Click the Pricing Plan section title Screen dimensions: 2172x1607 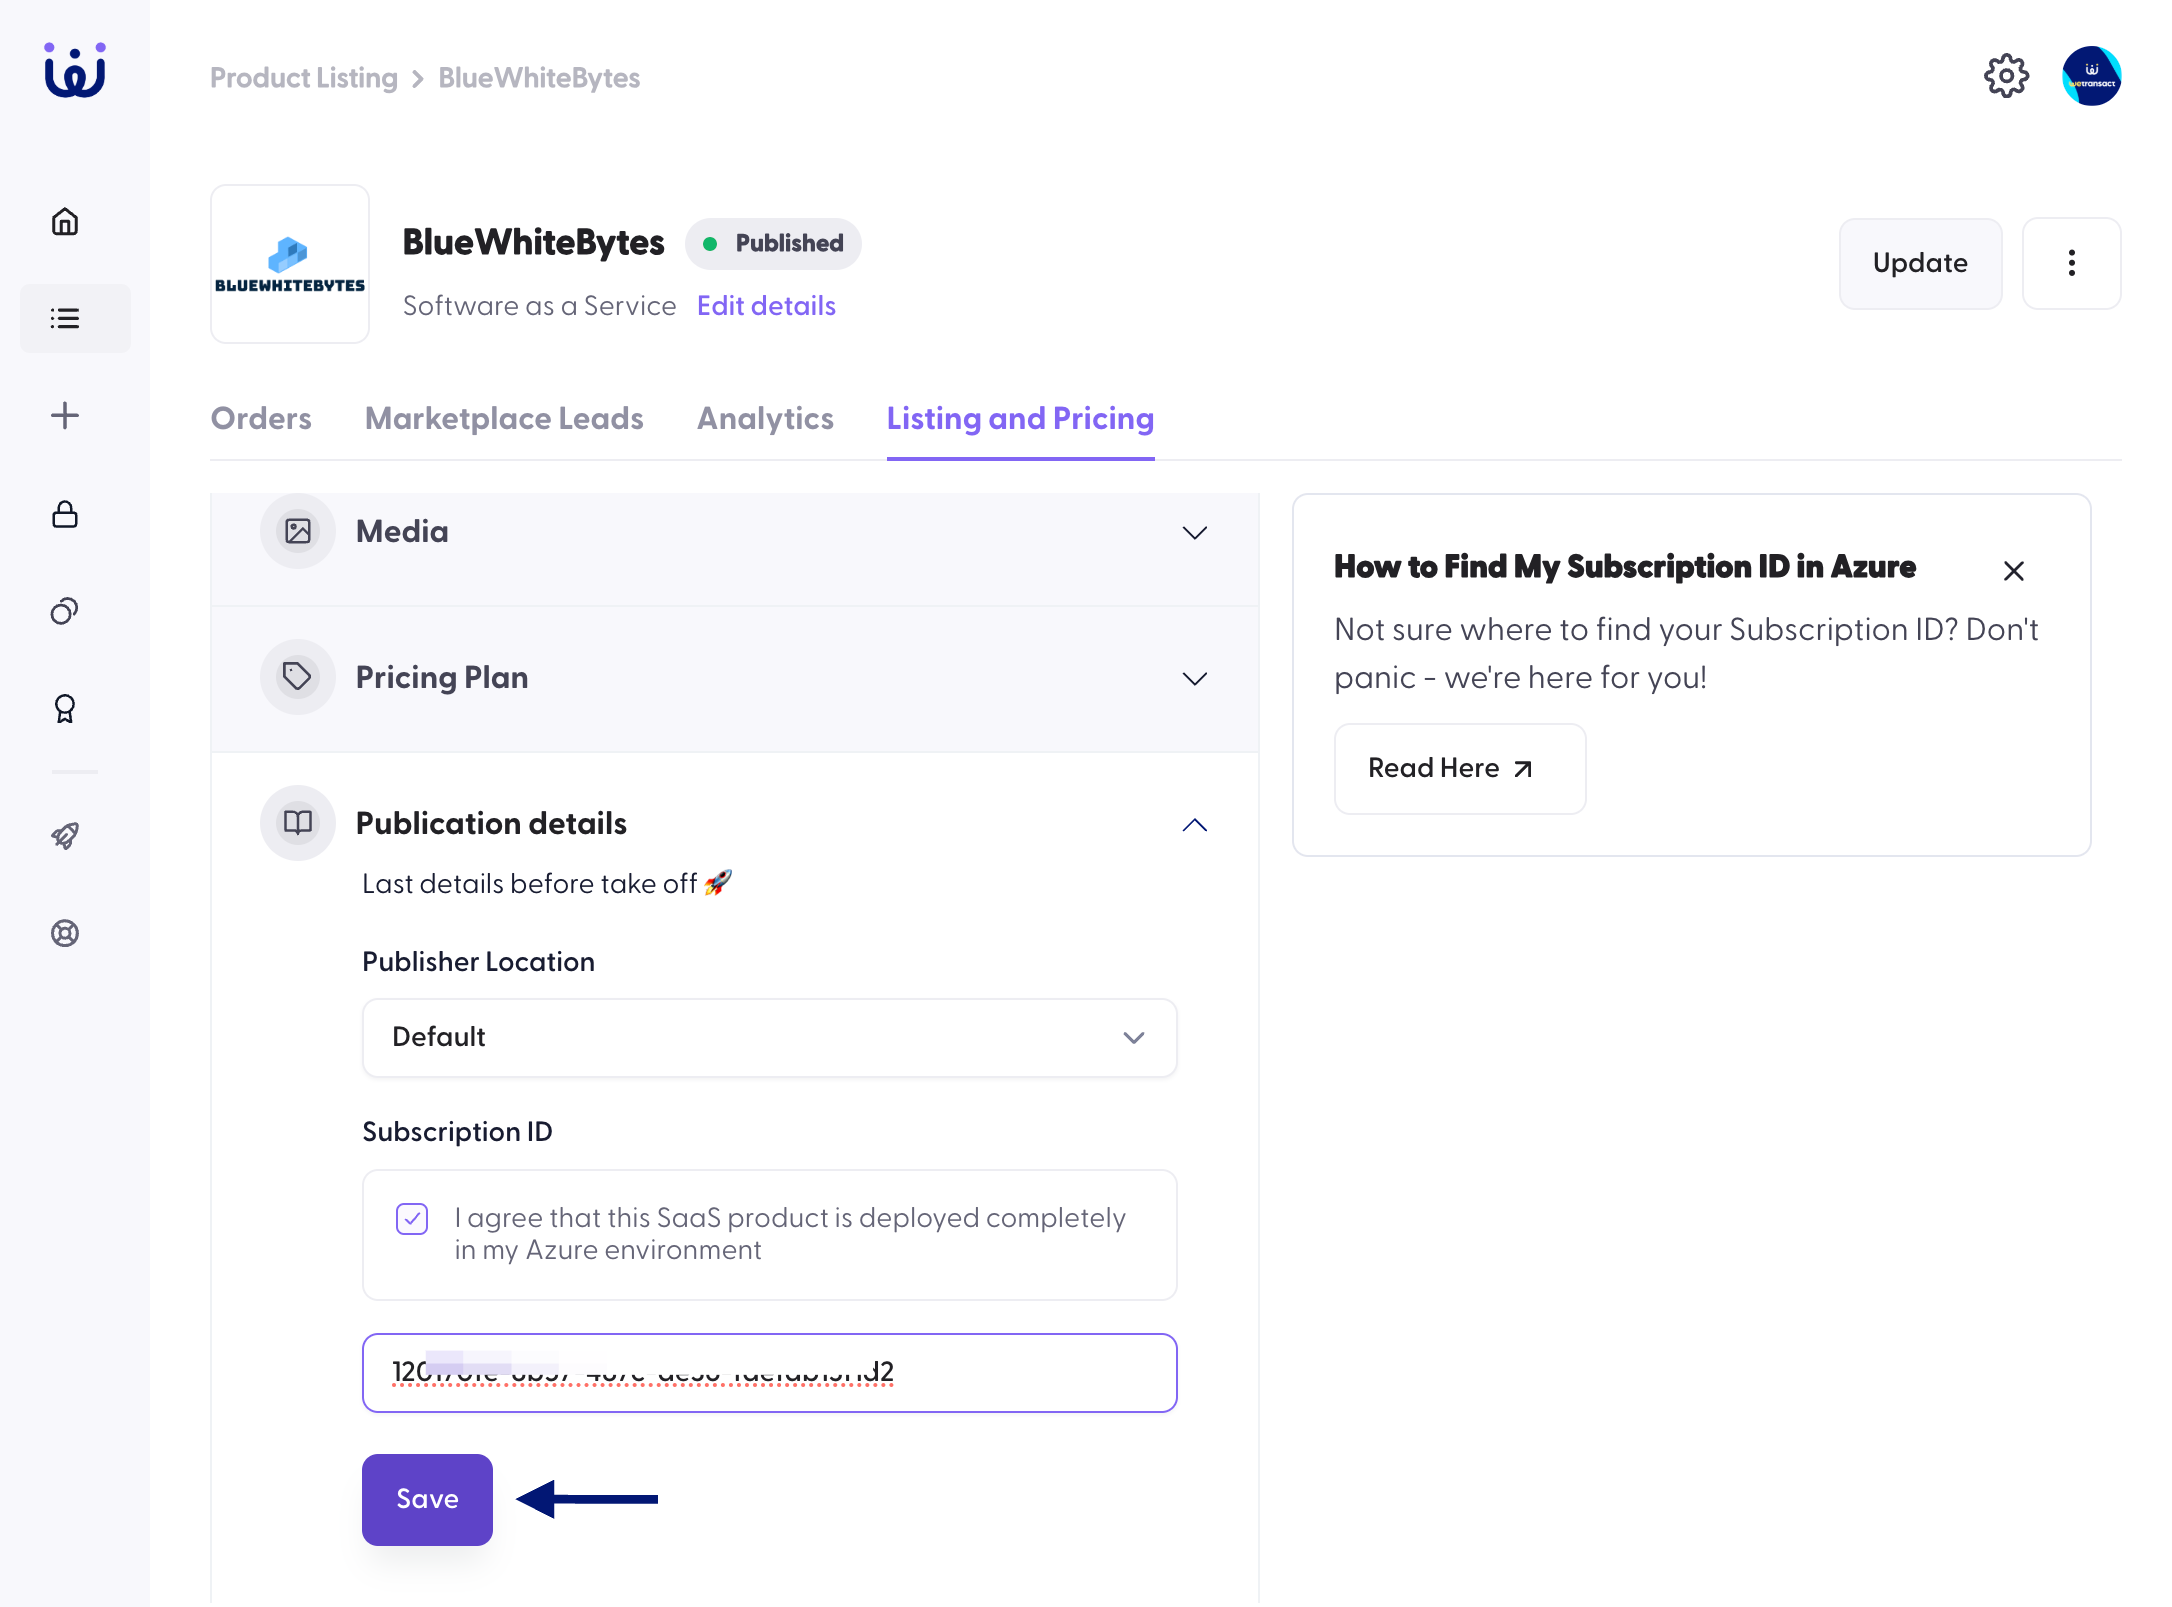(x=442, y=677)
